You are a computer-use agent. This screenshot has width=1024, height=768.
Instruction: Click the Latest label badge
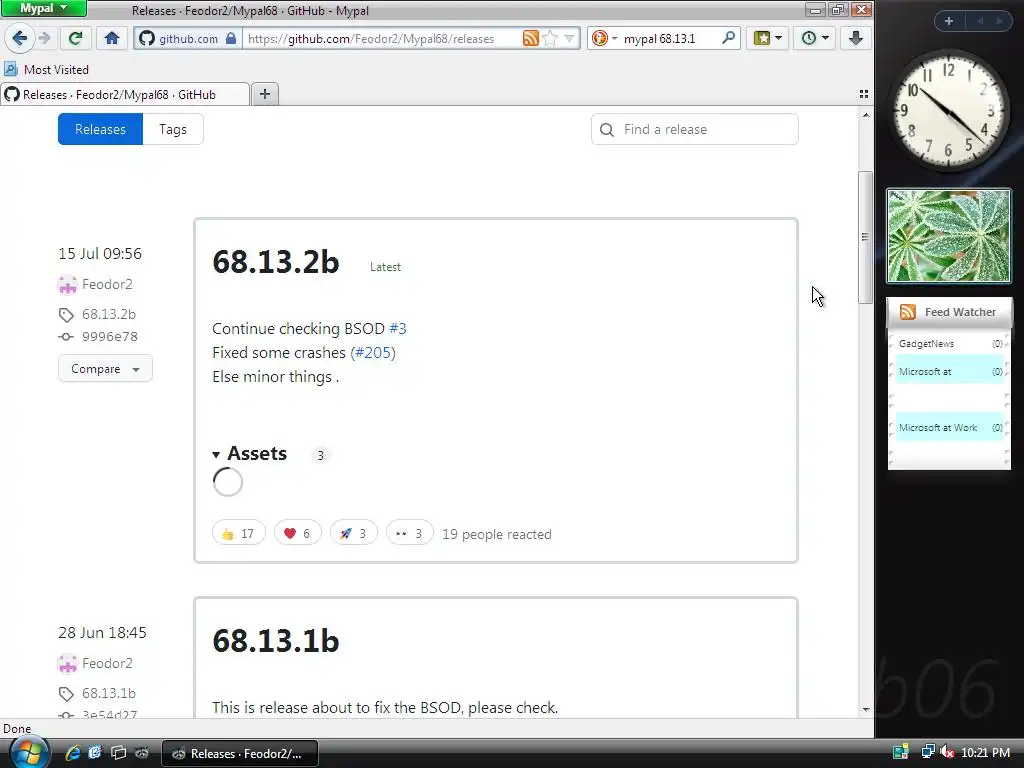385,266
